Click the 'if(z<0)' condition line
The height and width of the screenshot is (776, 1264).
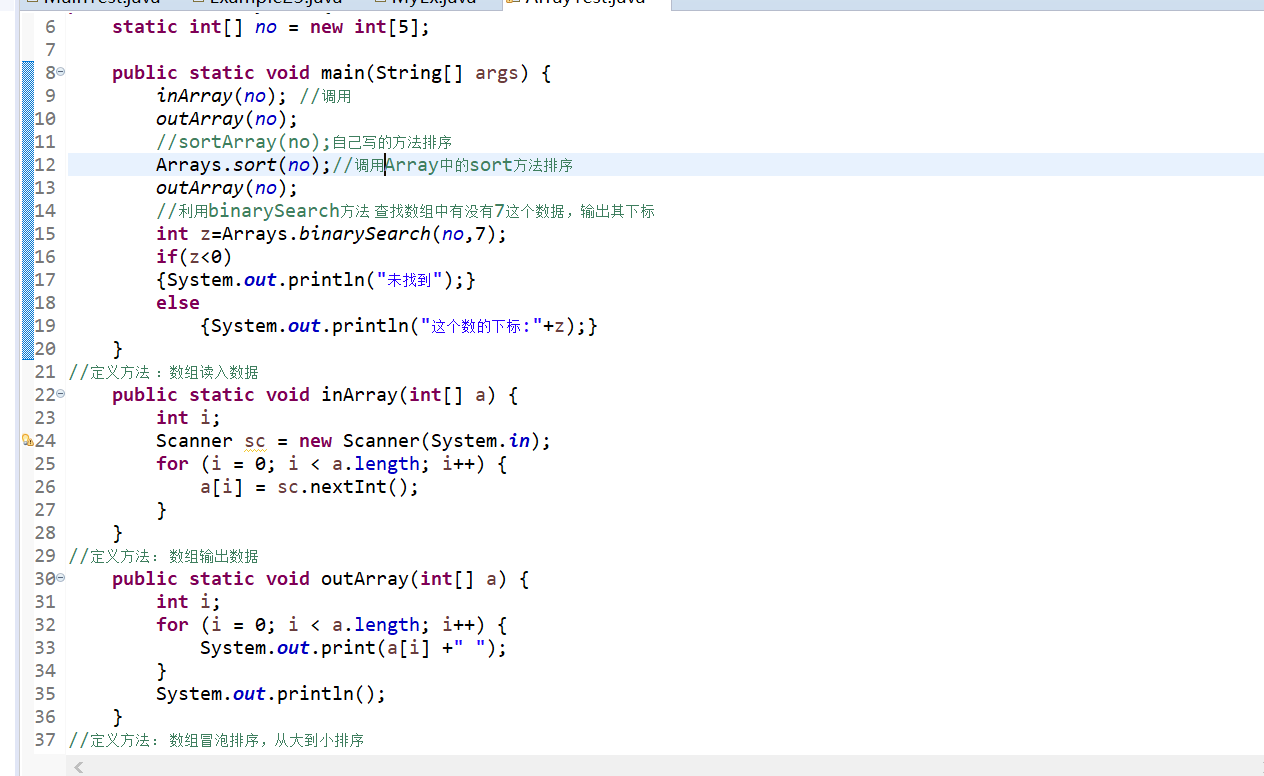194,257
